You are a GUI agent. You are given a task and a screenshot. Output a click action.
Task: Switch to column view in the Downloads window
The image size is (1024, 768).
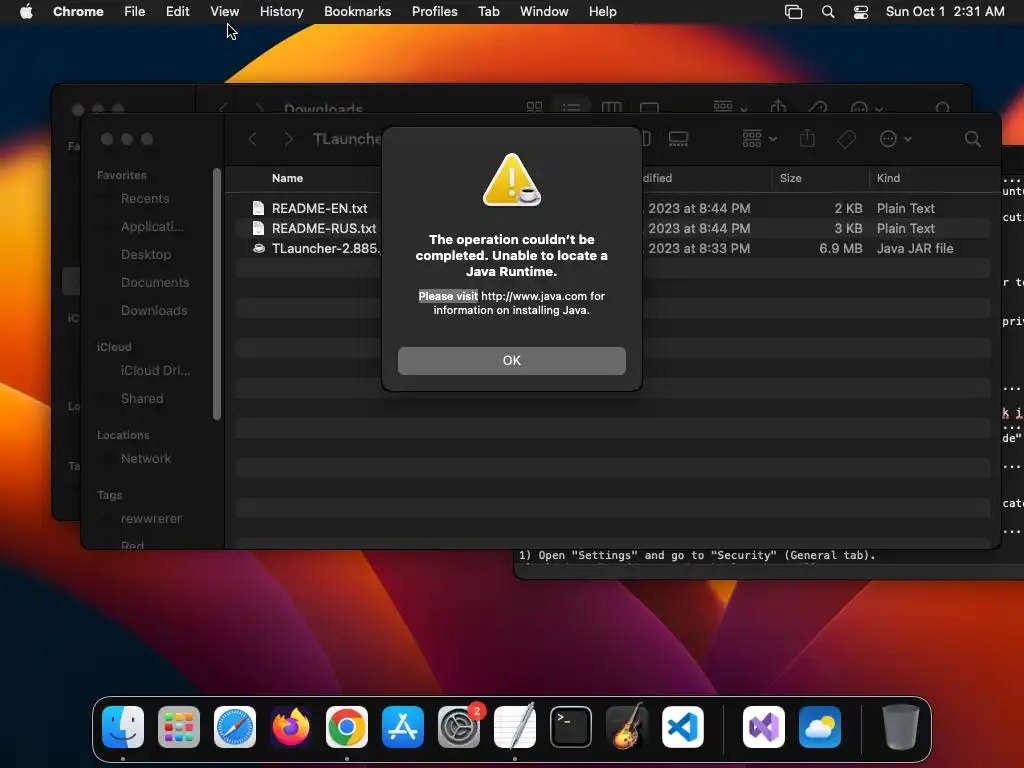611,106
